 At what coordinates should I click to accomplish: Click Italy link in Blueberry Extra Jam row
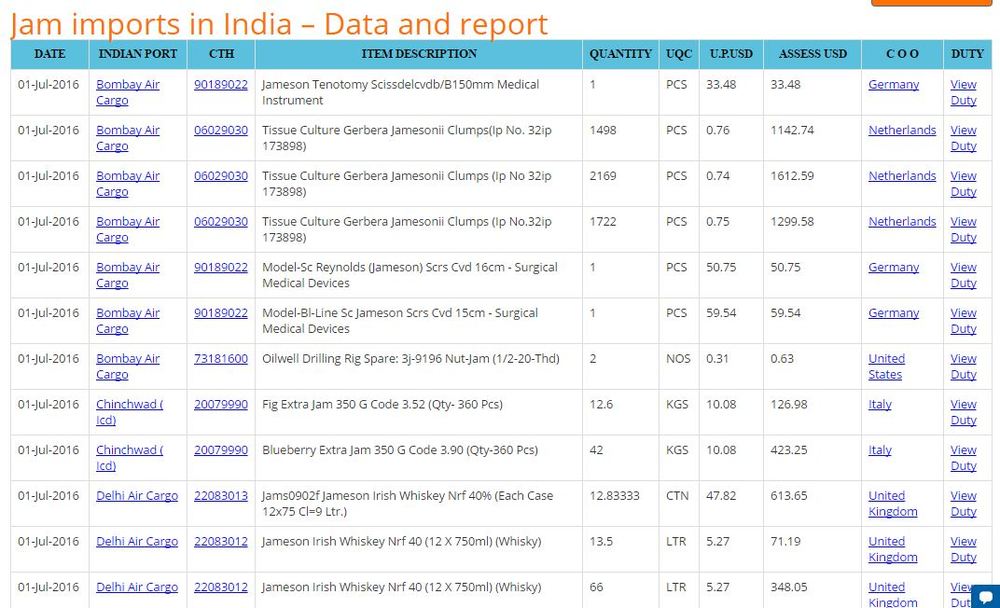[x=880, y=450]
